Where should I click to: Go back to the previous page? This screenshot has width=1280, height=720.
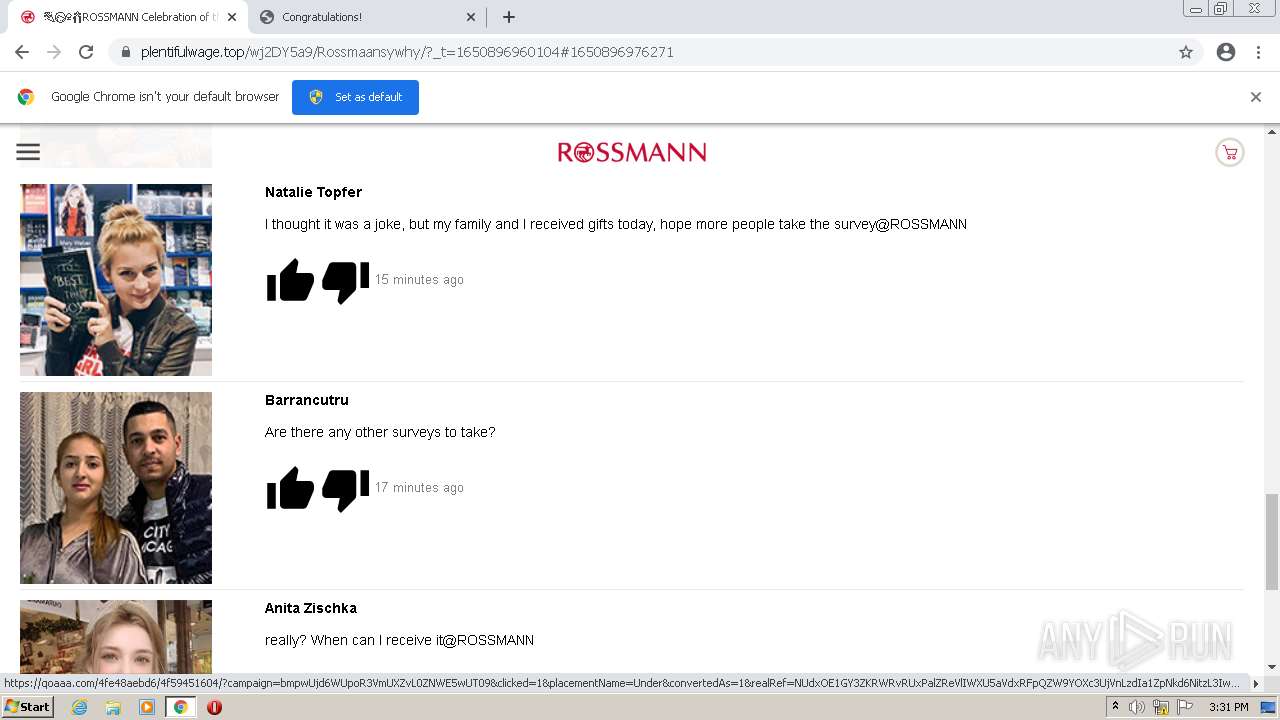(x=22, y=52)
